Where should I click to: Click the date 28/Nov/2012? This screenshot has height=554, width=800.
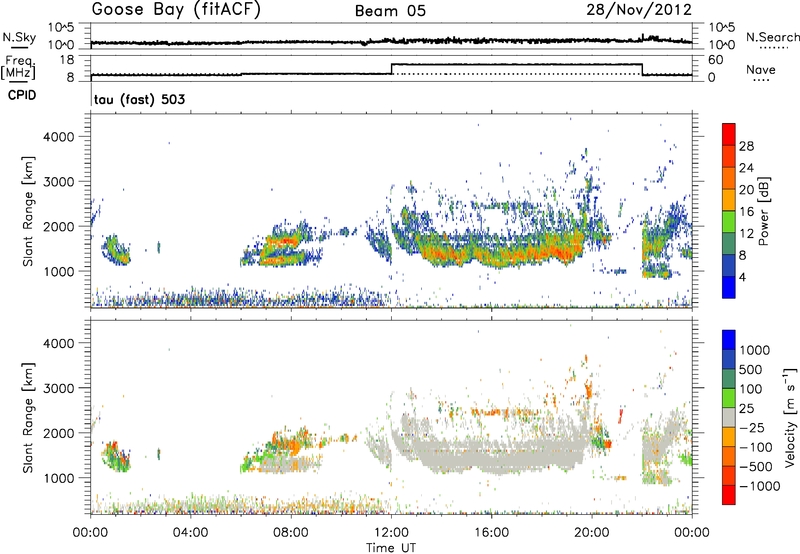(x=639, y=10)
